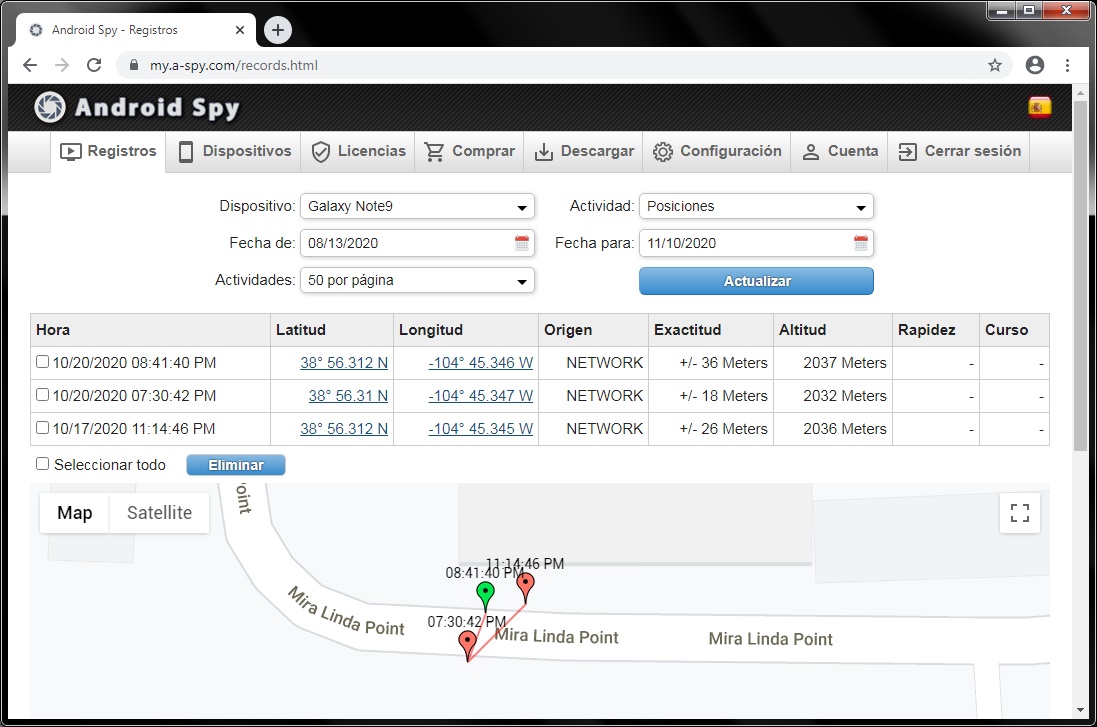Close the Android Spy - Registros tab

240,30
